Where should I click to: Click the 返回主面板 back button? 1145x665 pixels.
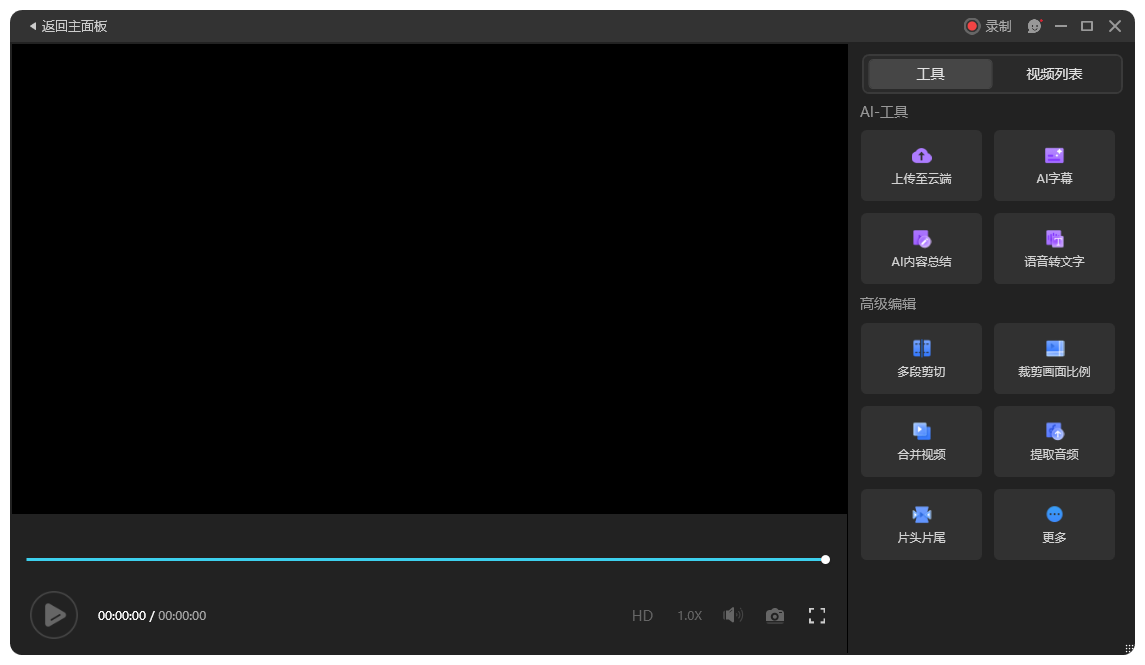pyautogui.click(x=68, y=26)
